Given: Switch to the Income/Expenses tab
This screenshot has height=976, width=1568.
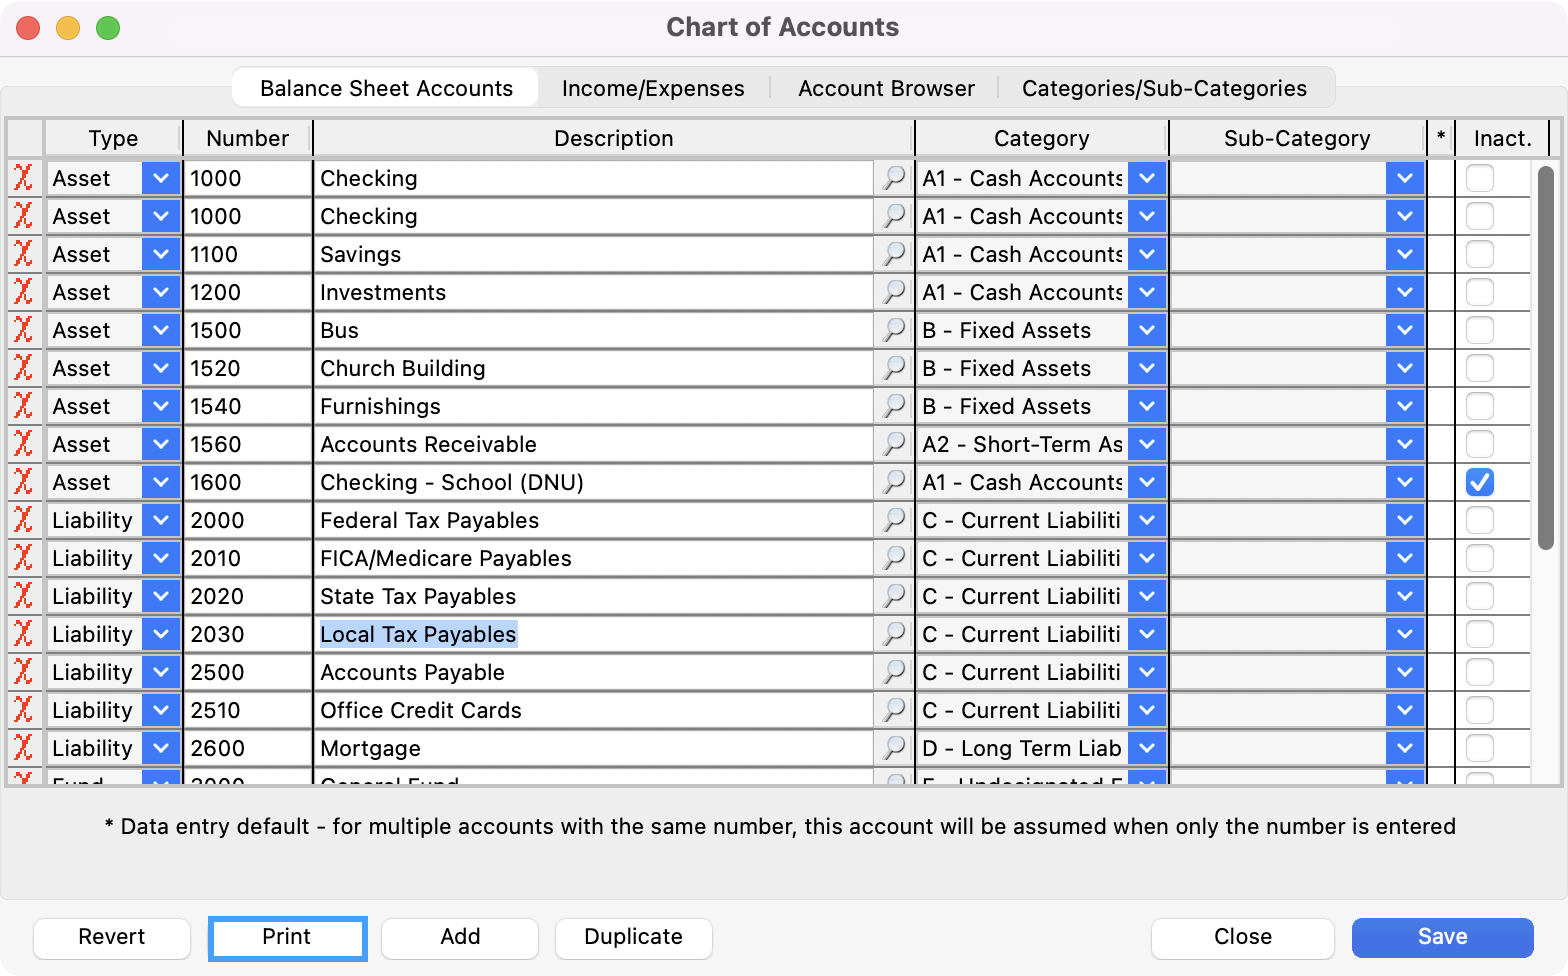Looking at the screenshot, I should 653,88.
